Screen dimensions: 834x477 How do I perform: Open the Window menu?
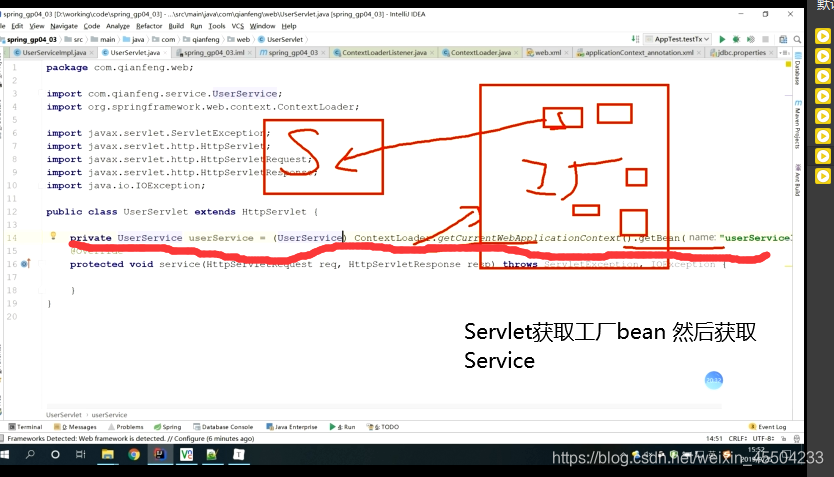pos(263,26)
